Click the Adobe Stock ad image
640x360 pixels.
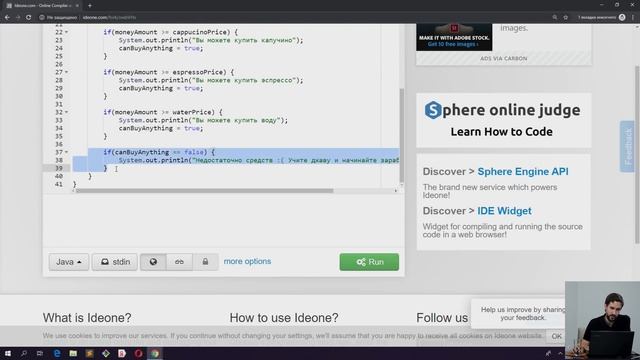pos(454,37)
